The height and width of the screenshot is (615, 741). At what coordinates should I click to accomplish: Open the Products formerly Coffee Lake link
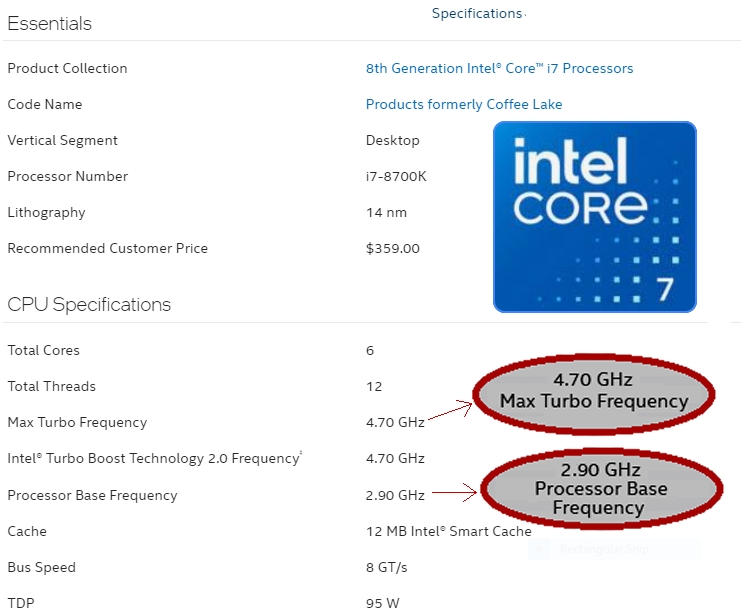point(464,104)
